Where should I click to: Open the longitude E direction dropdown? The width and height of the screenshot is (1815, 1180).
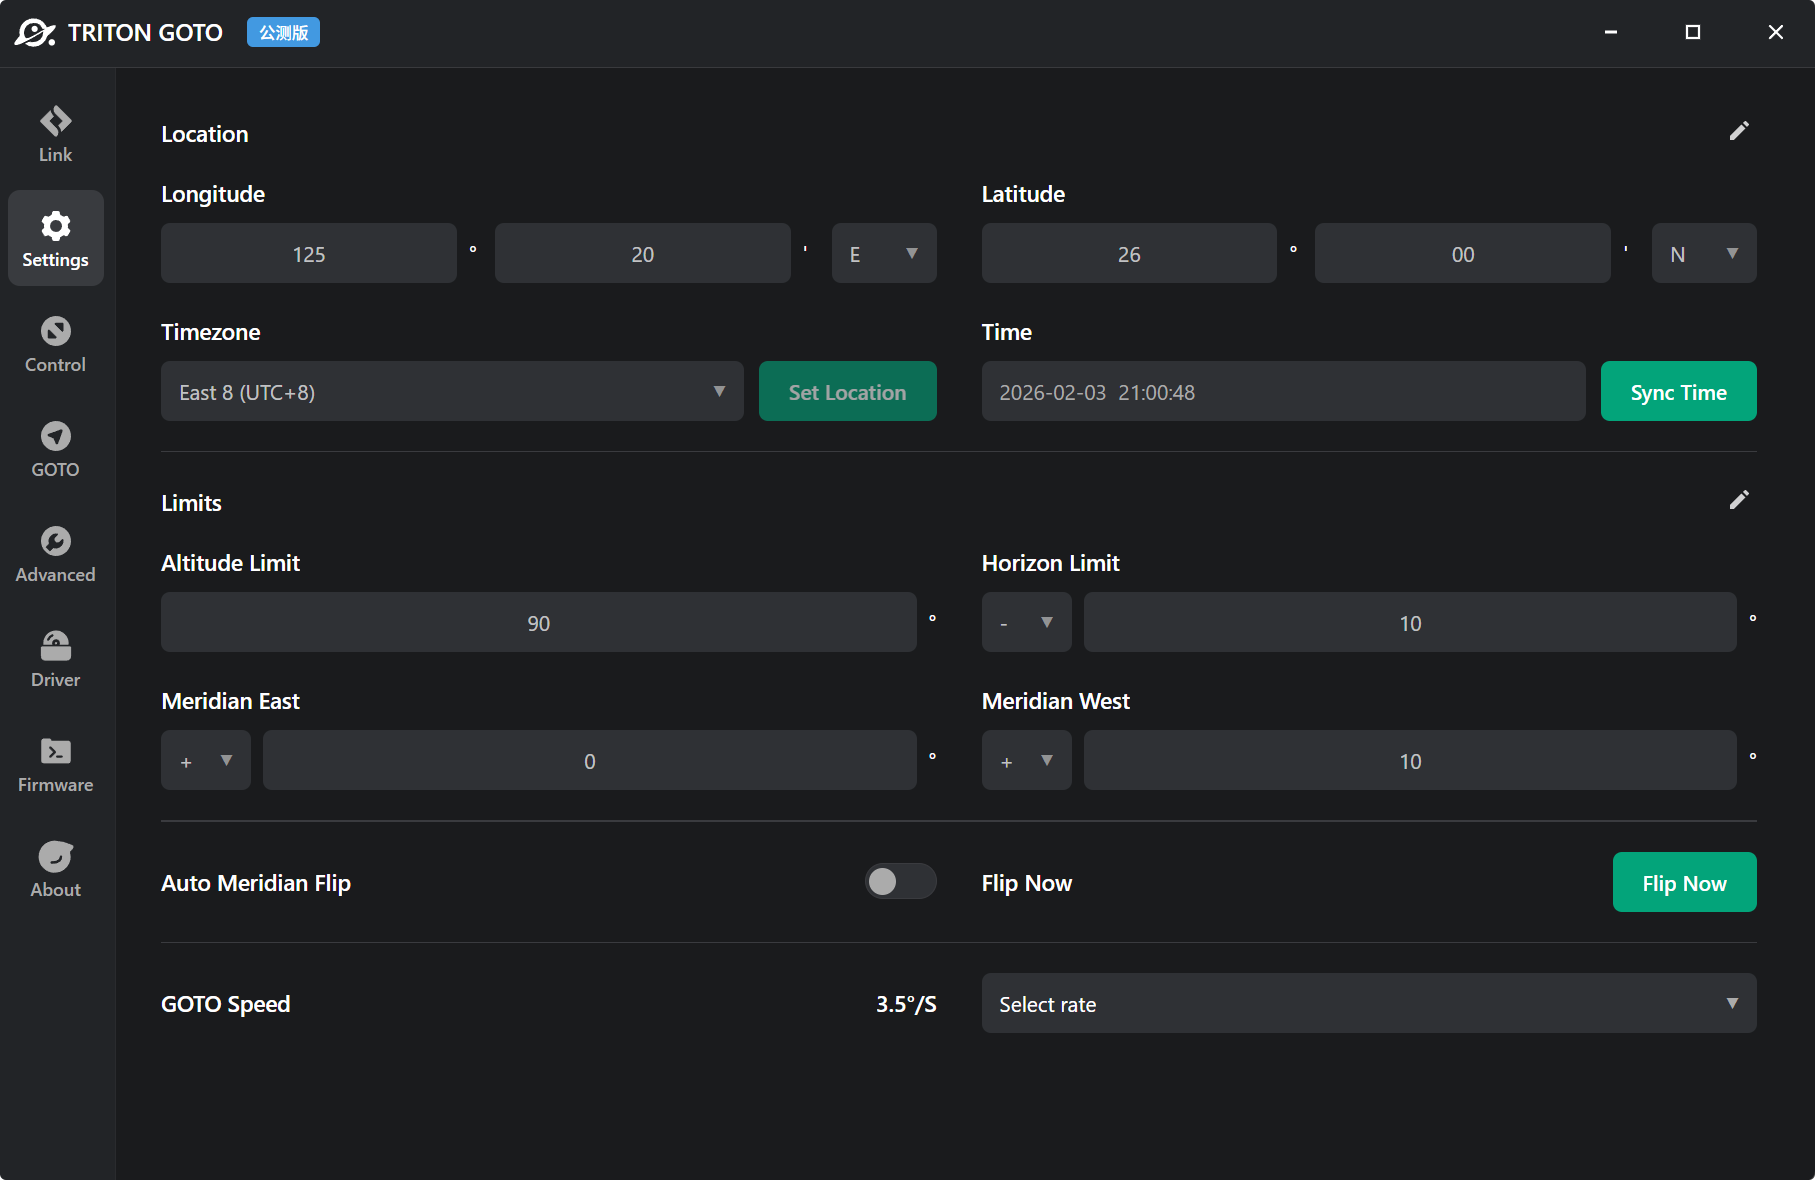click(884, 254)
